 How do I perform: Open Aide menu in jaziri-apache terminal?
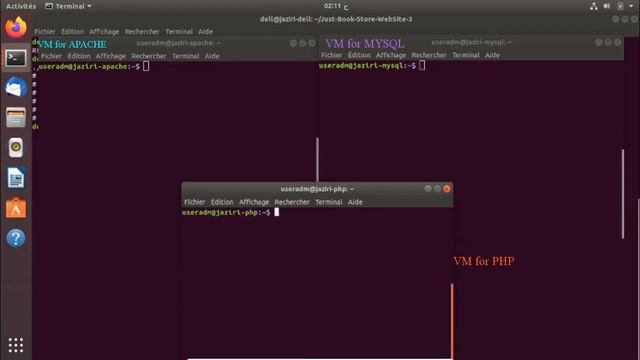tap(212, 56)
